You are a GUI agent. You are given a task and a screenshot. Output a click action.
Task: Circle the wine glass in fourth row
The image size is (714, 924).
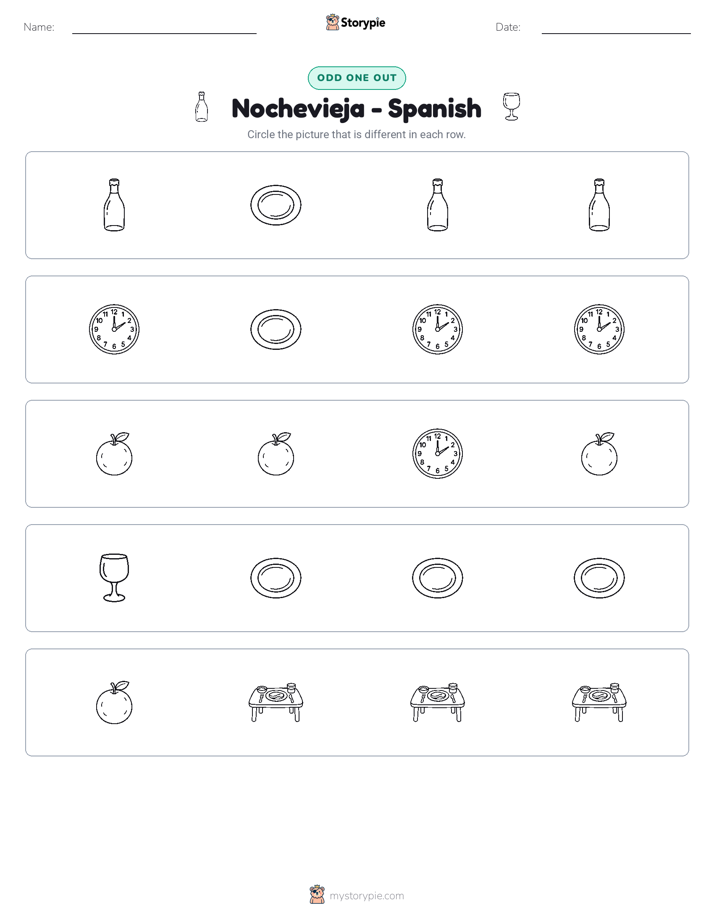114,578
